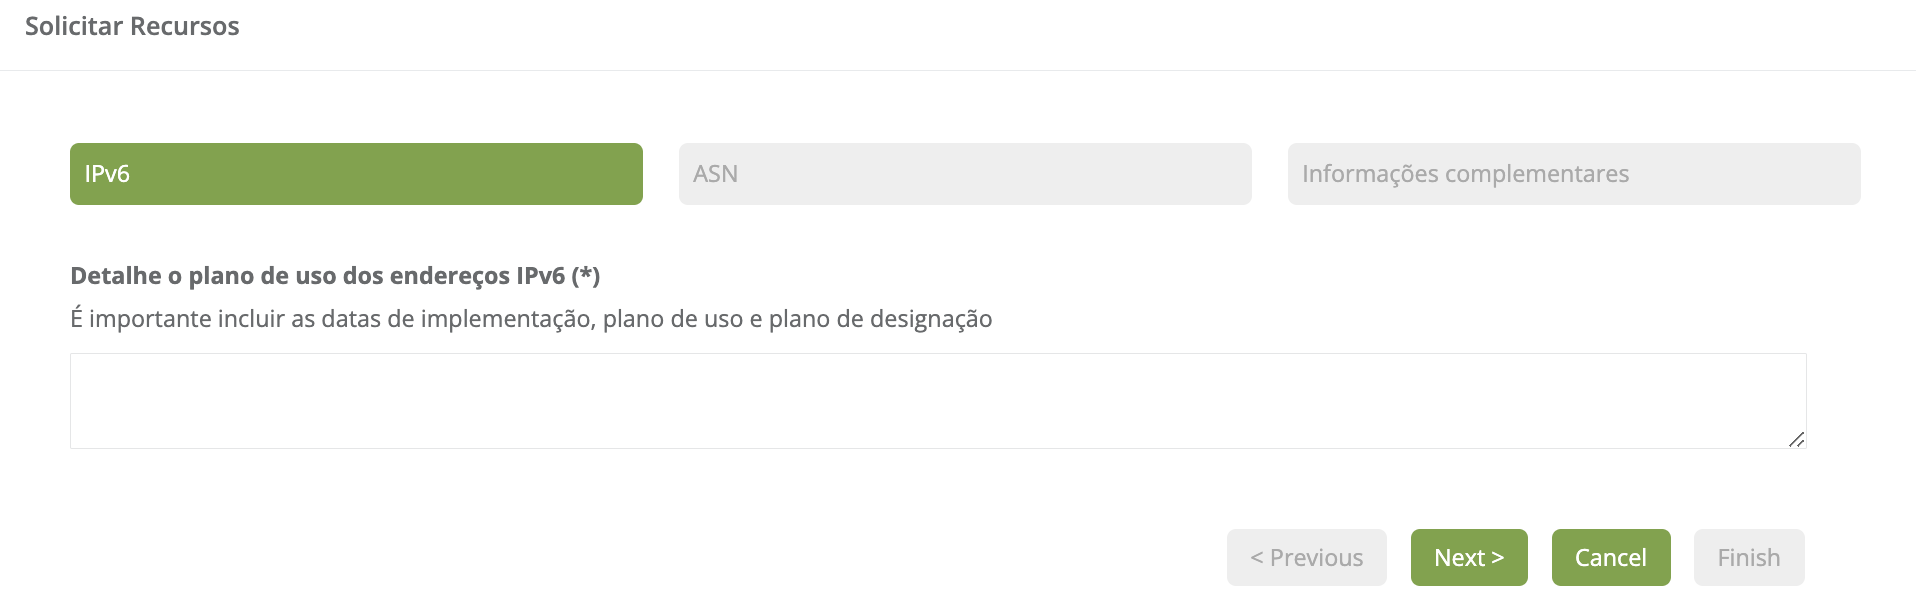Go to the complementary information step

[1574, 174]
